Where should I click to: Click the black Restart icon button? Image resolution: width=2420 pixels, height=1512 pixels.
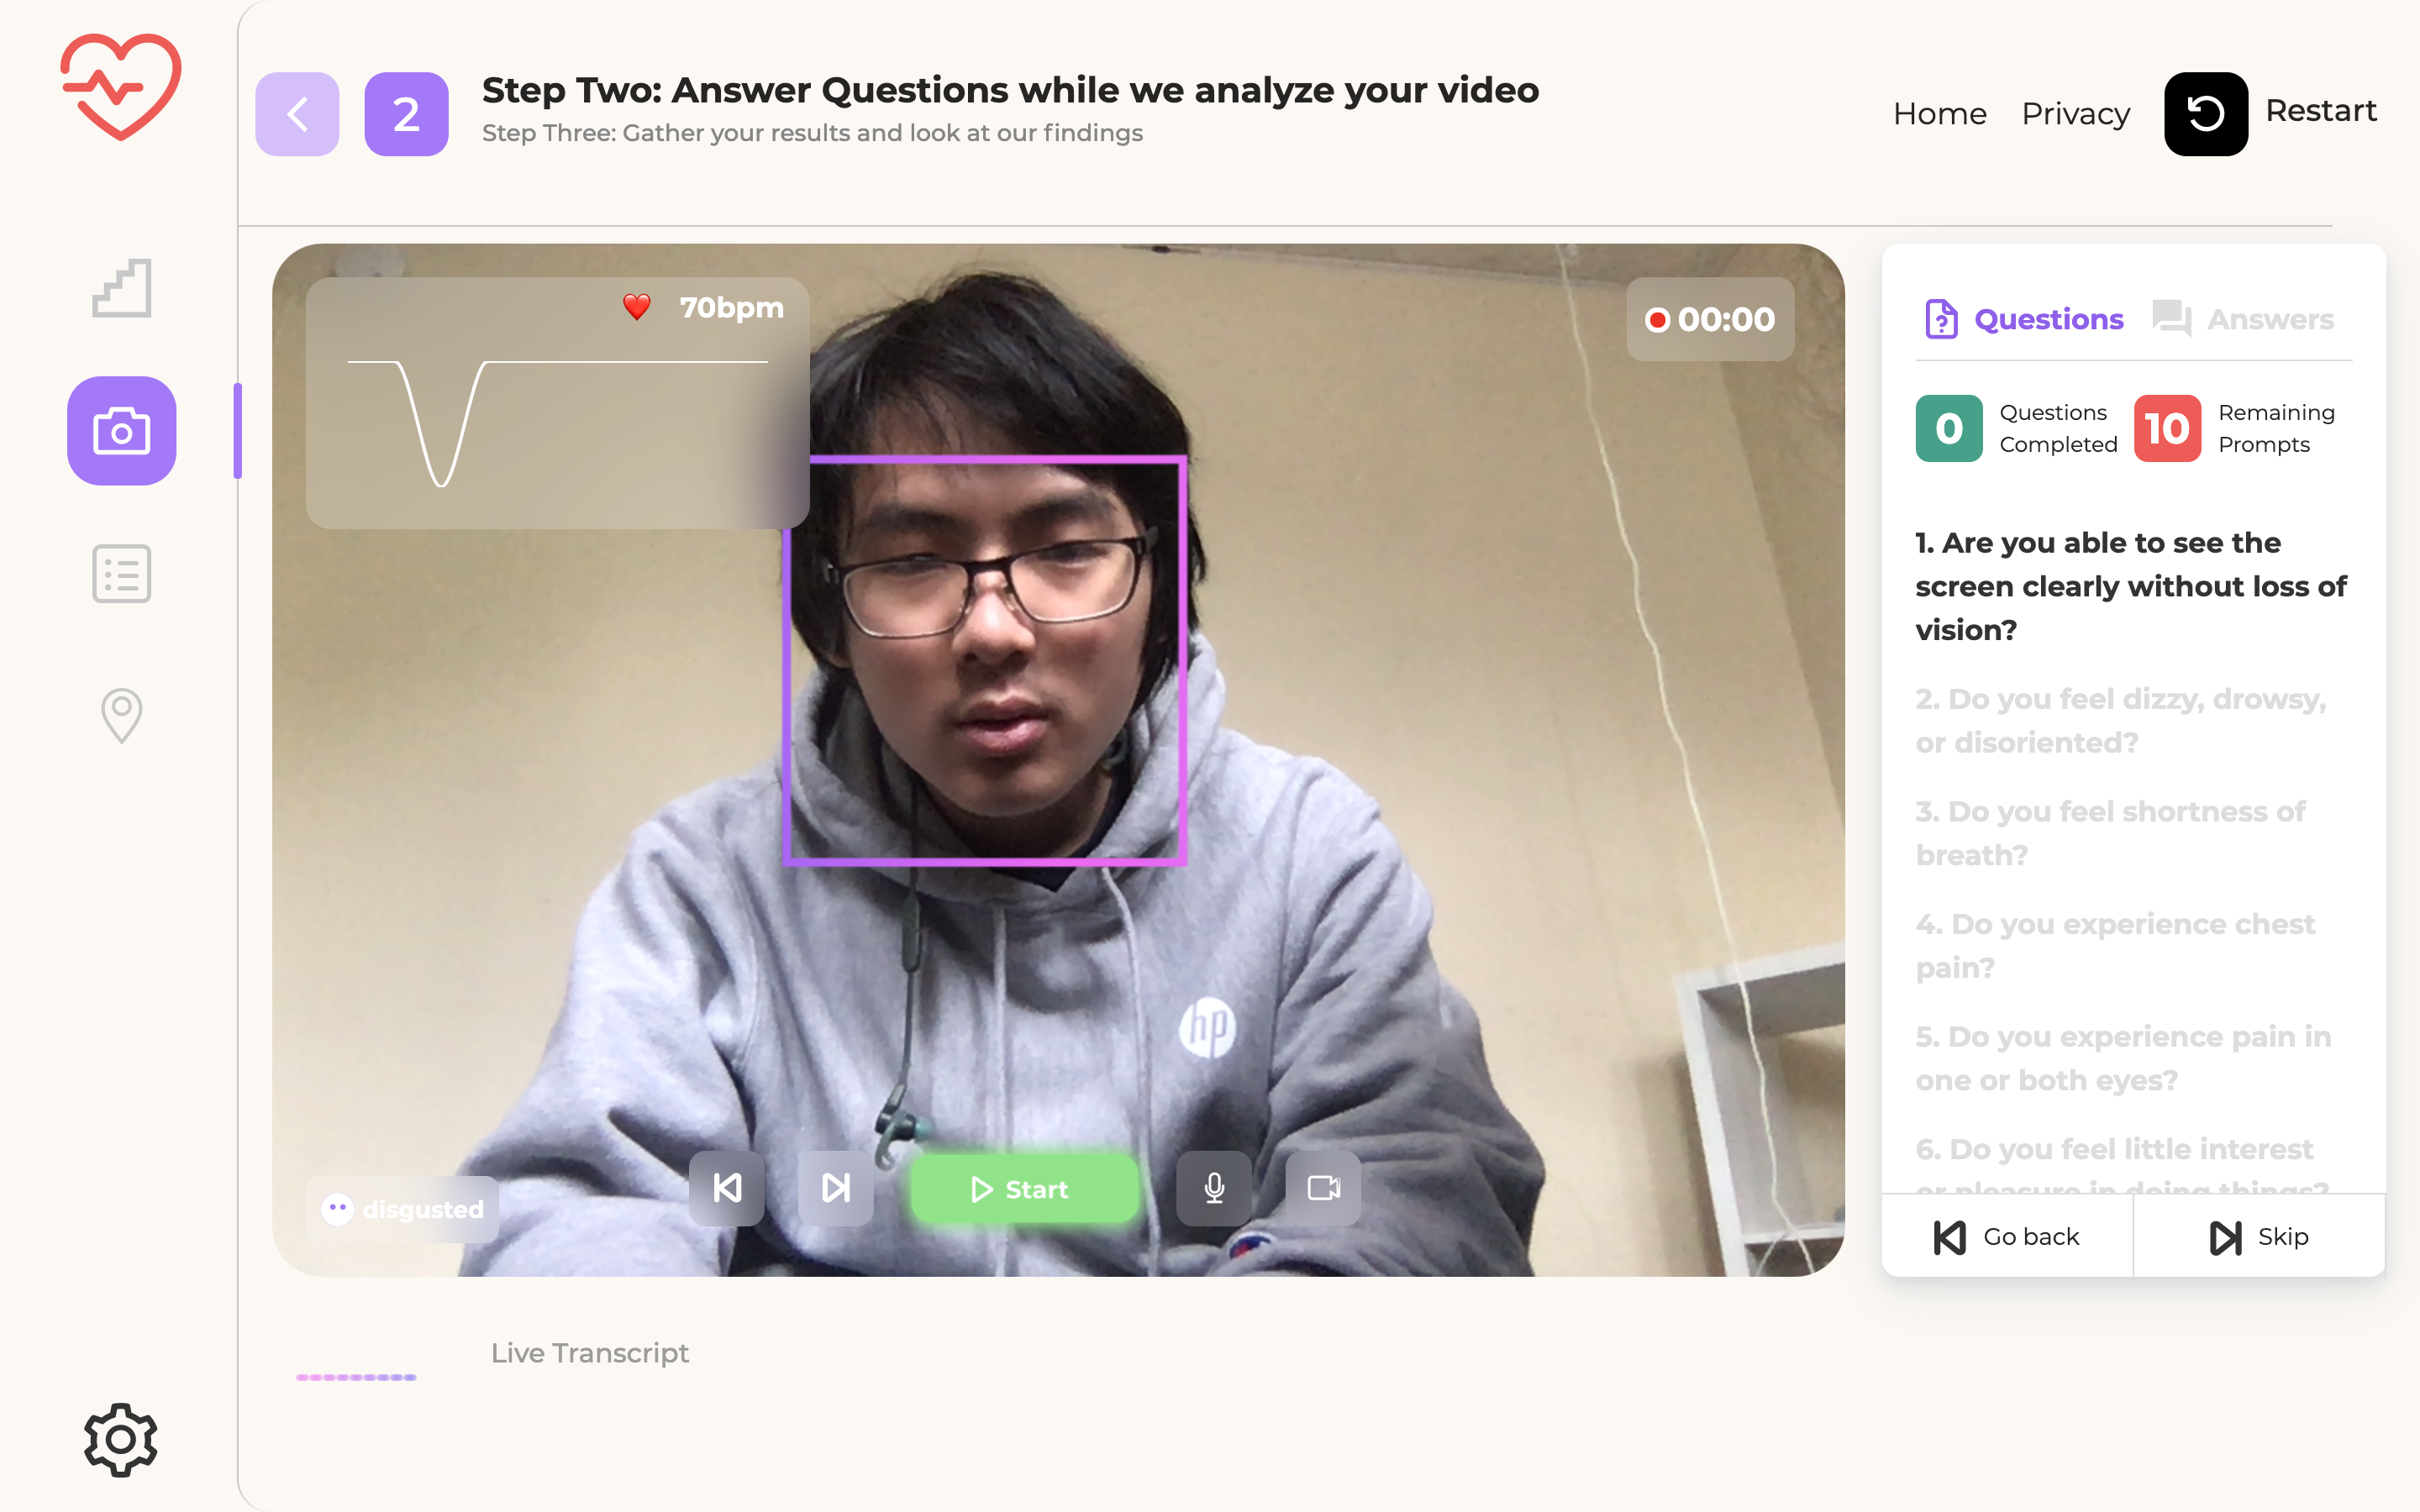coord(2205,113)
